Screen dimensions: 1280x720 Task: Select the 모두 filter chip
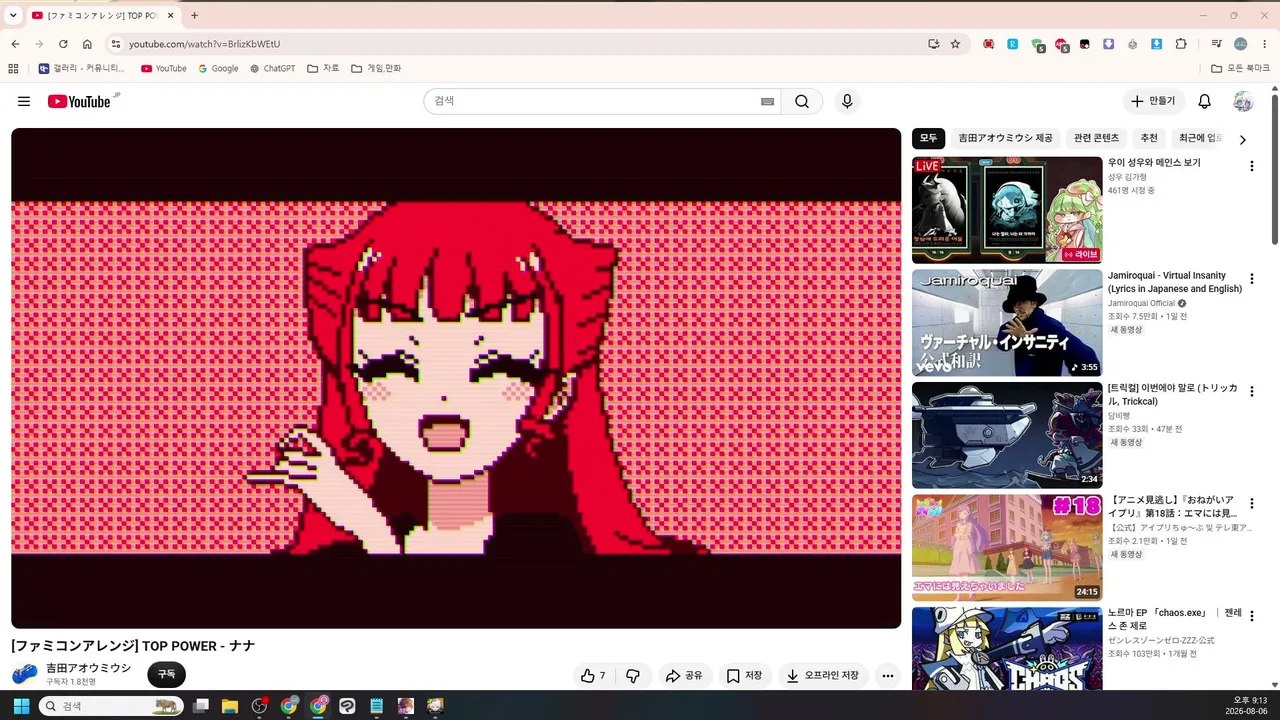click(x=928, y=138)
